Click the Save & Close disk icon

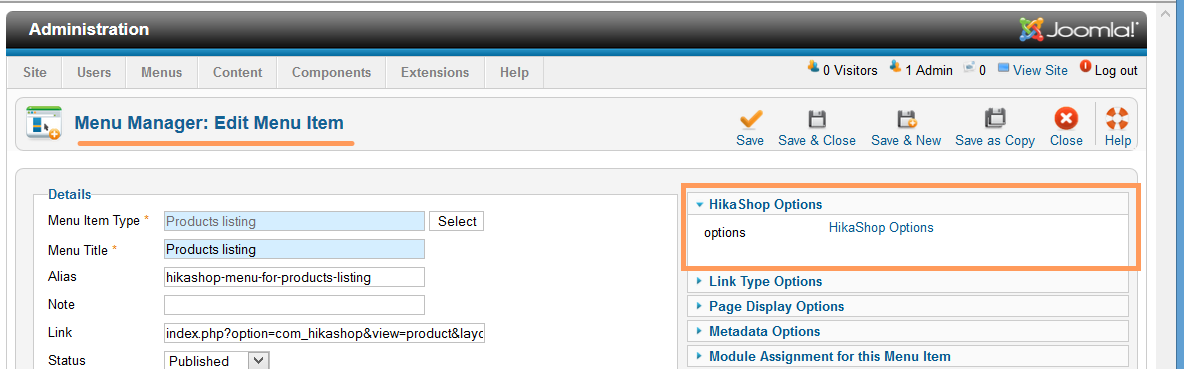[x=817, y=118]
